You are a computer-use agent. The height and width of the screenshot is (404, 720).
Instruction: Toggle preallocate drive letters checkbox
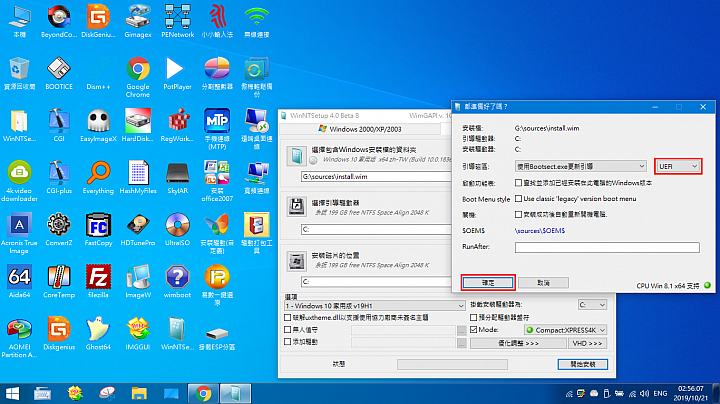point(473,317)
